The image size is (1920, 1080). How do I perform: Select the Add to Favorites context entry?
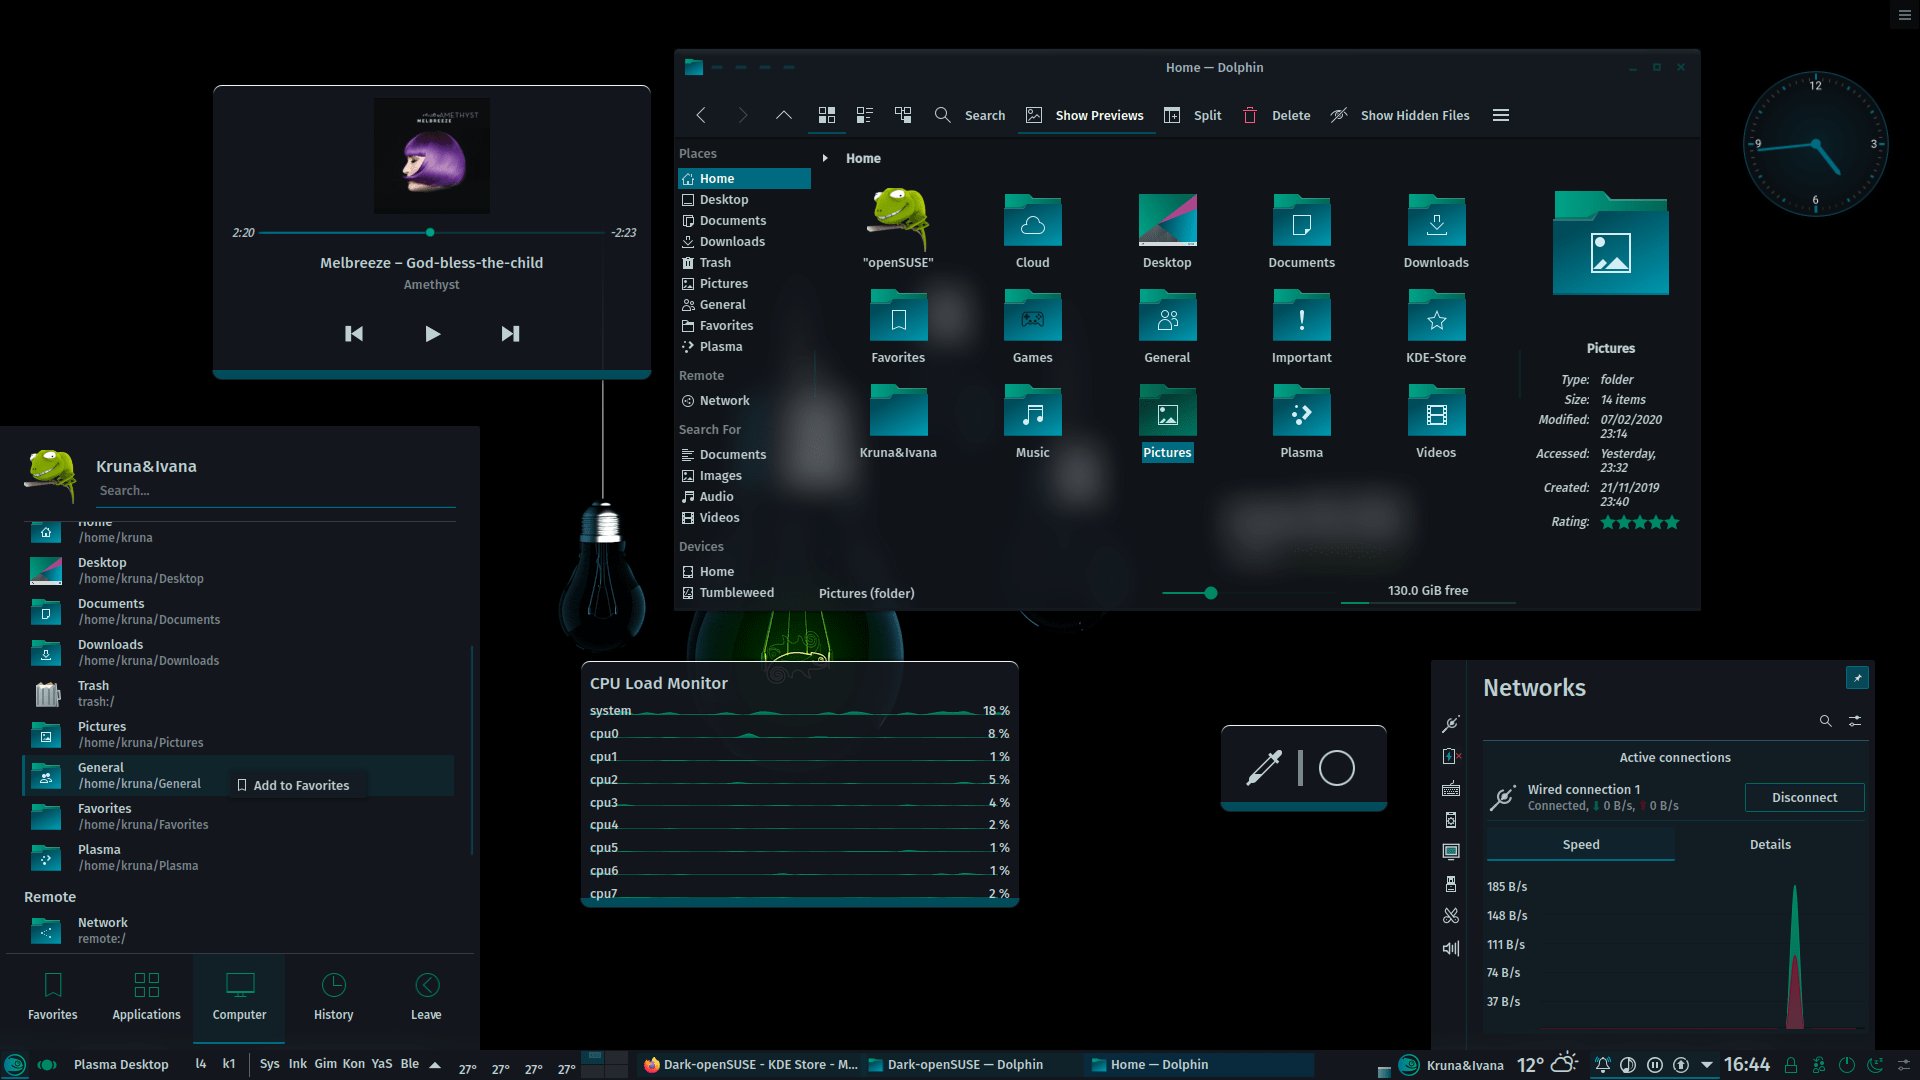coord(296,785)
